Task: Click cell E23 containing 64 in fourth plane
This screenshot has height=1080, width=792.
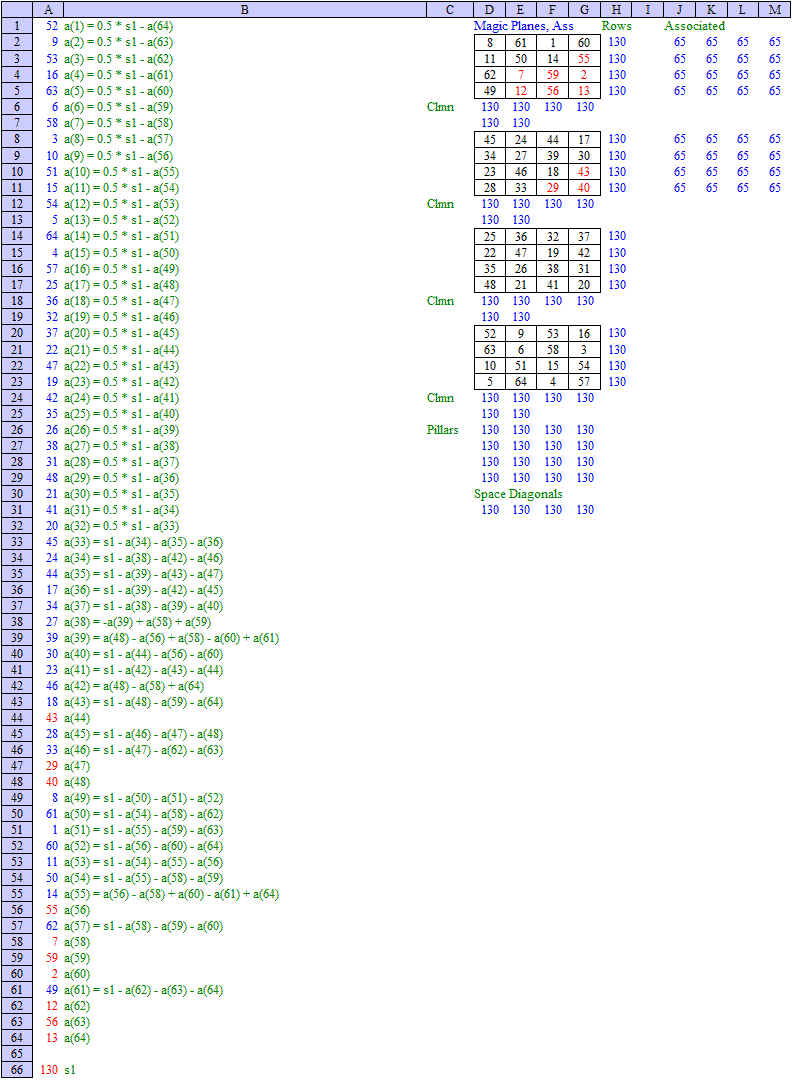Action: click(521, 382)
